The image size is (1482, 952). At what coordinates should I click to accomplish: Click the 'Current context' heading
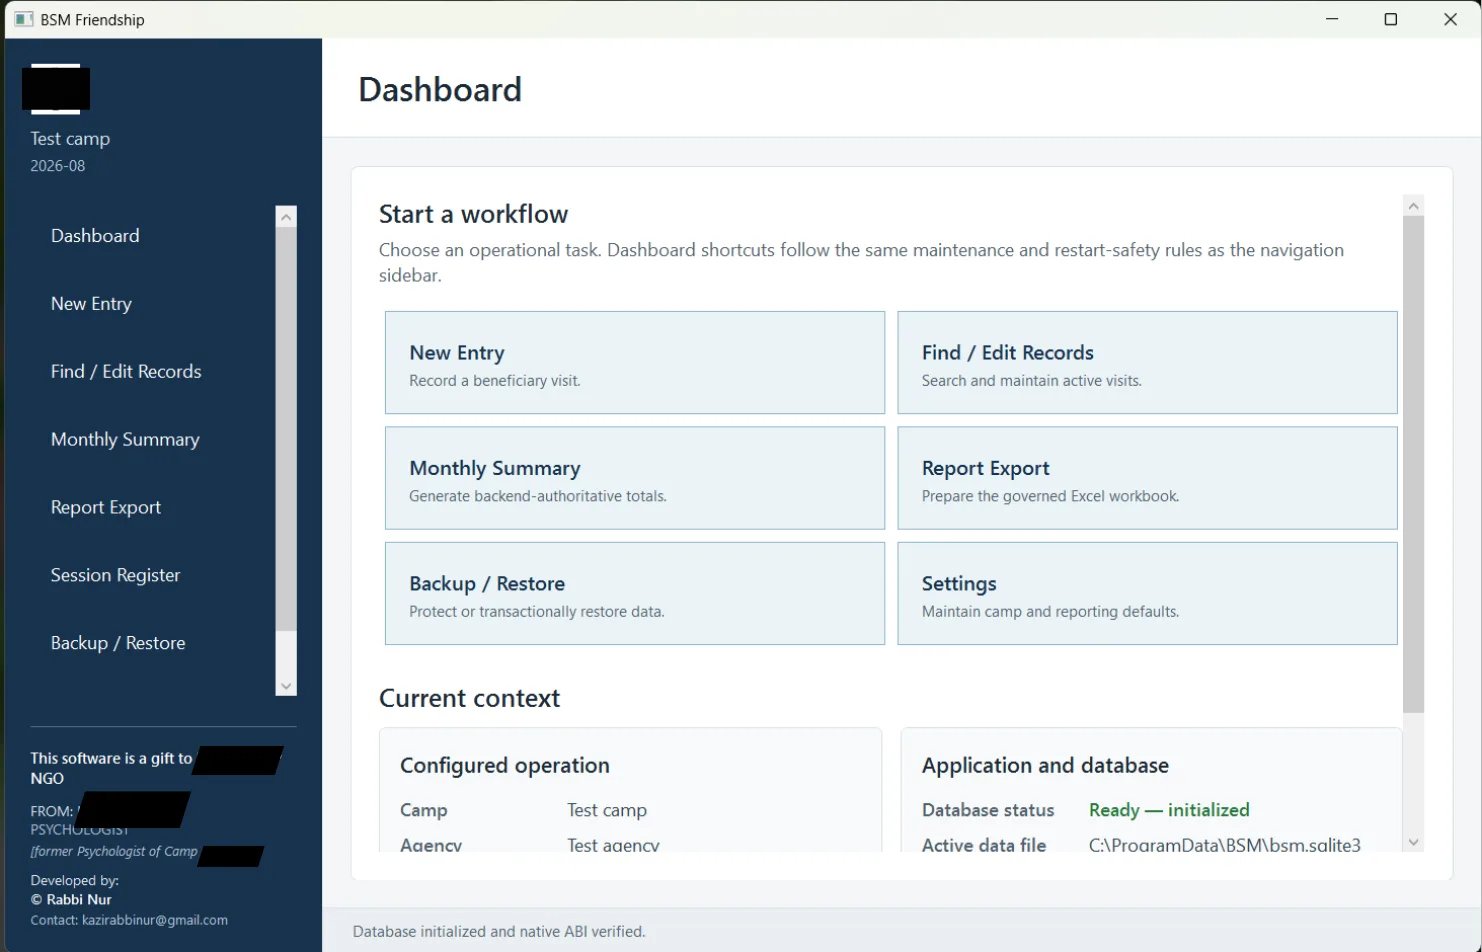(469, 698)
